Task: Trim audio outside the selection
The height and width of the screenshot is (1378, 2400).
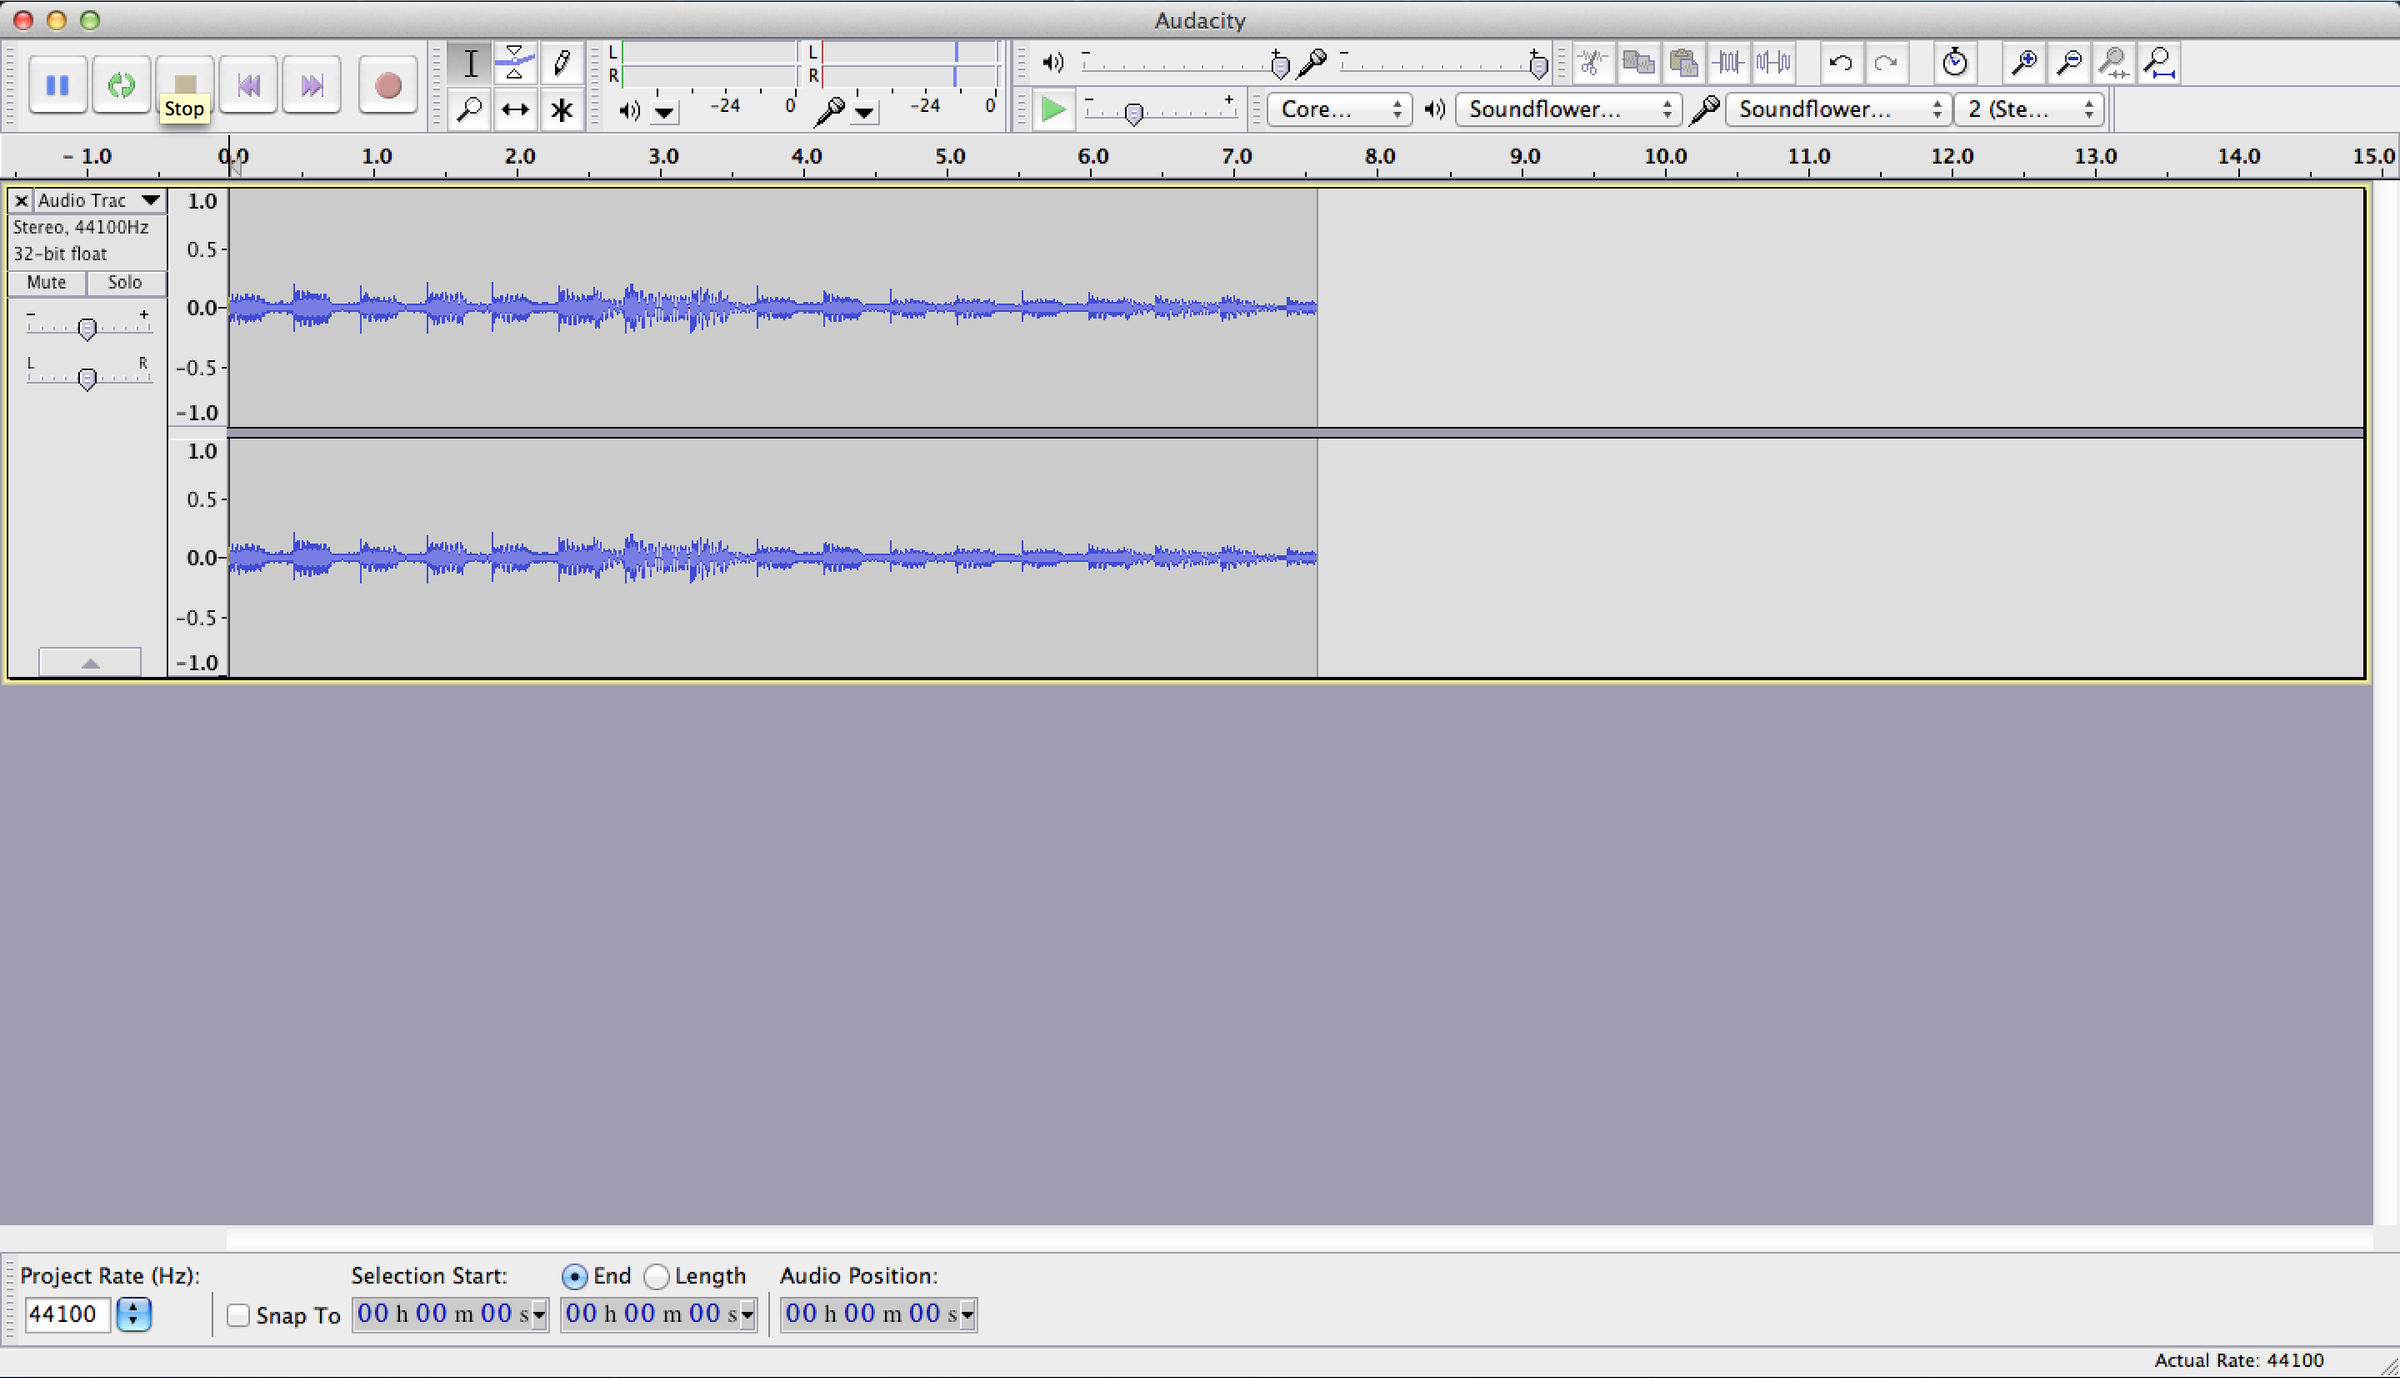Action: tap(1728, 62)
